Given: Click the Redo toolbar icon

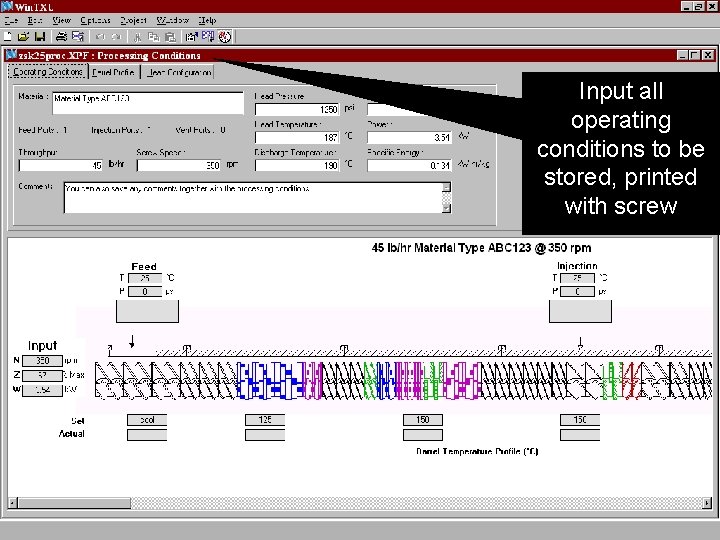Looking at the screenshot, I should tap(117, 37).
